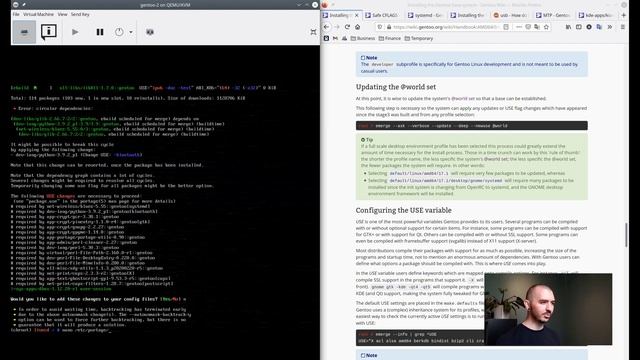Image resolution: width=640 pixels, height=360 pixels.
Task: Open the Send Key menu
Action: tap(80, 14)
